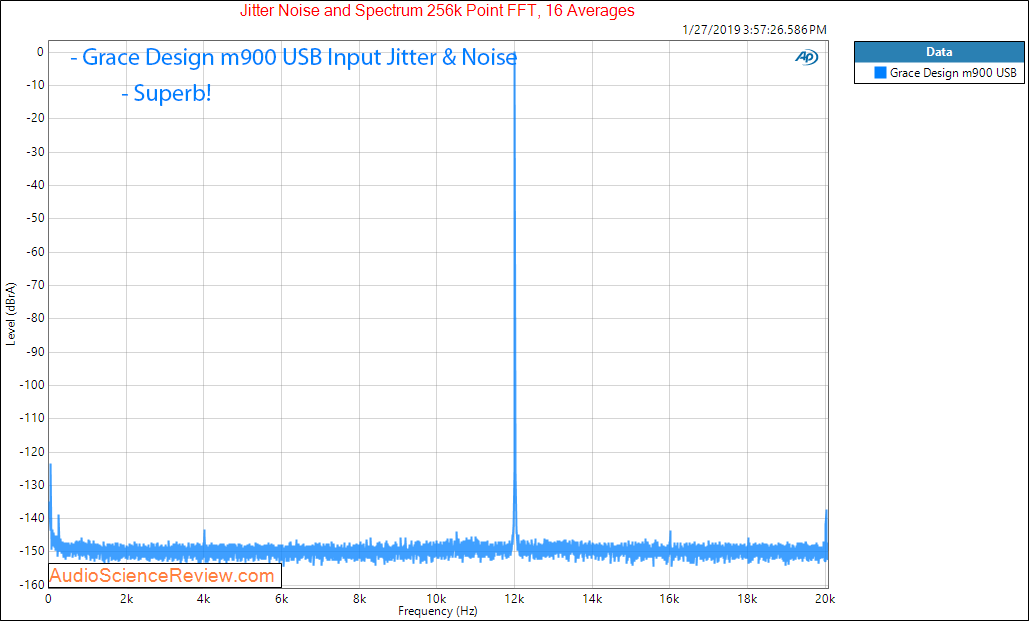This screenshot has height=621, width=1029.
Task: Click the 10k frequency axis tick label
Action: pos(436,599)
